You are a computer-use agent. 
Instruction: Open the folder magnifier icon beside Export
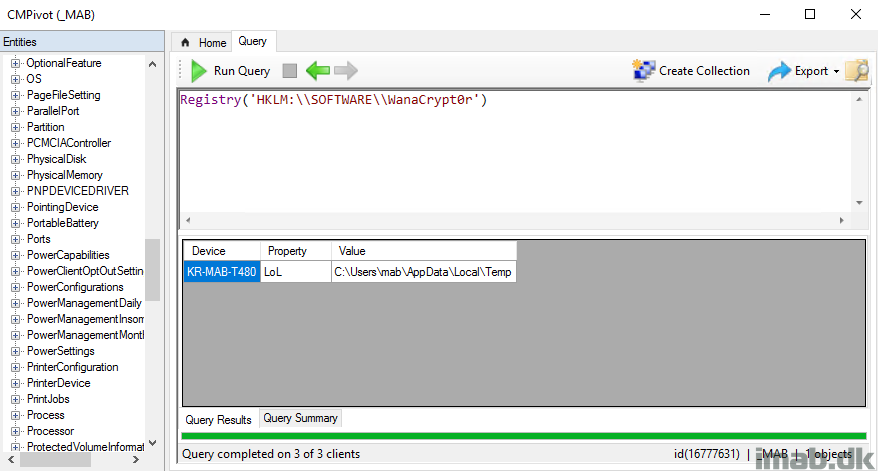857,71
